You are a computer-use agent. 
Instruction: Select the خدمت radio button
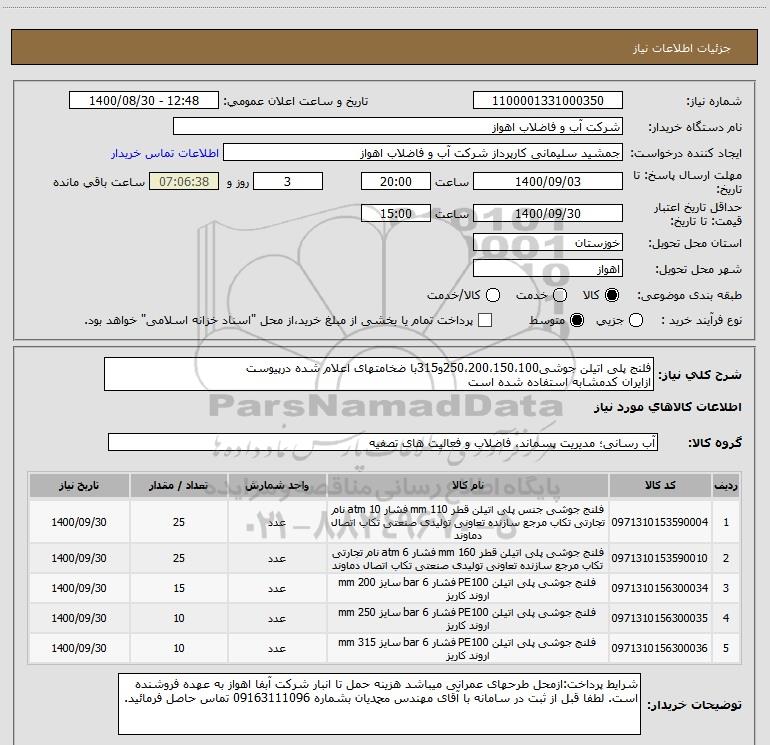560,295
